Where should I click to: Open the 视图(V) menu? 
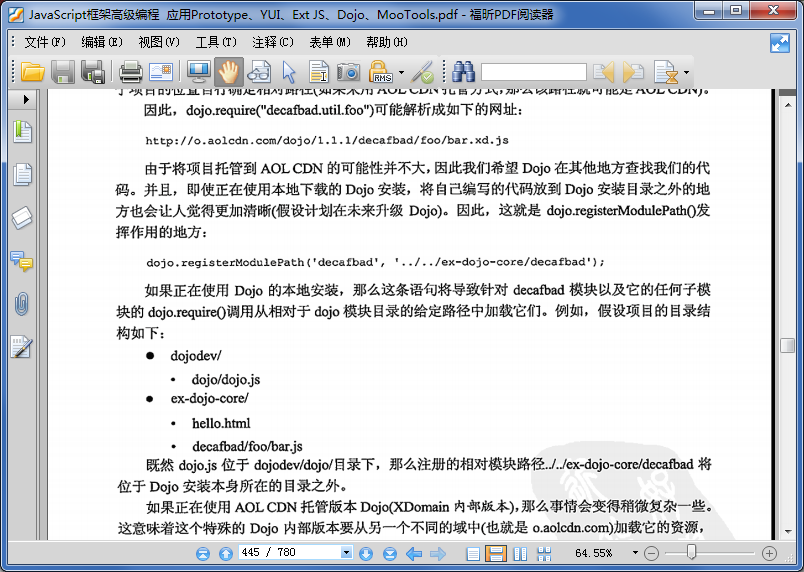tap(159, 42)
